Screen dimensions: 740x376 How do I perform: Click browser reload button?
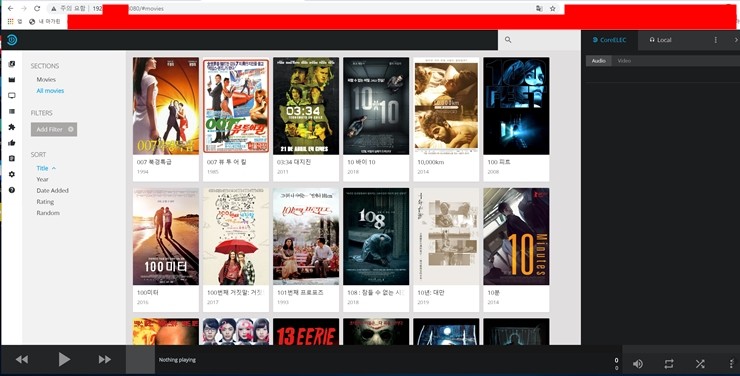(x=37, y=8)
